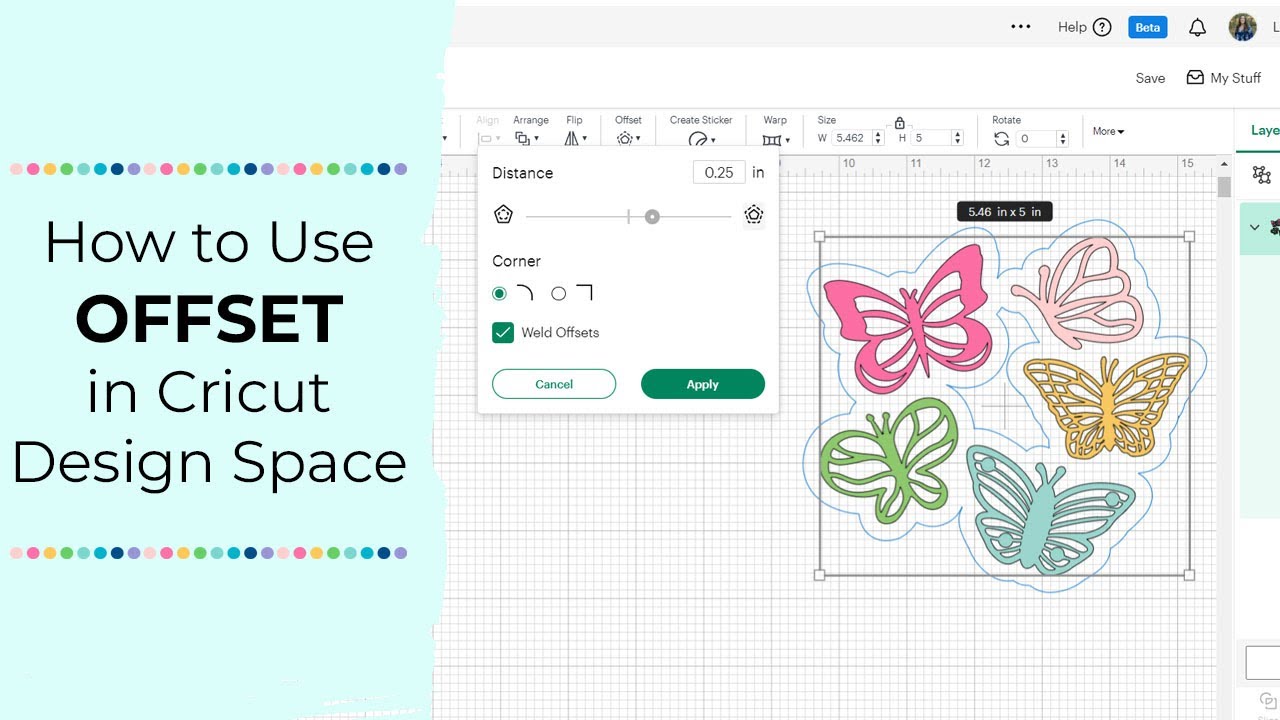Select the rounded Corner option

point(499,293)
